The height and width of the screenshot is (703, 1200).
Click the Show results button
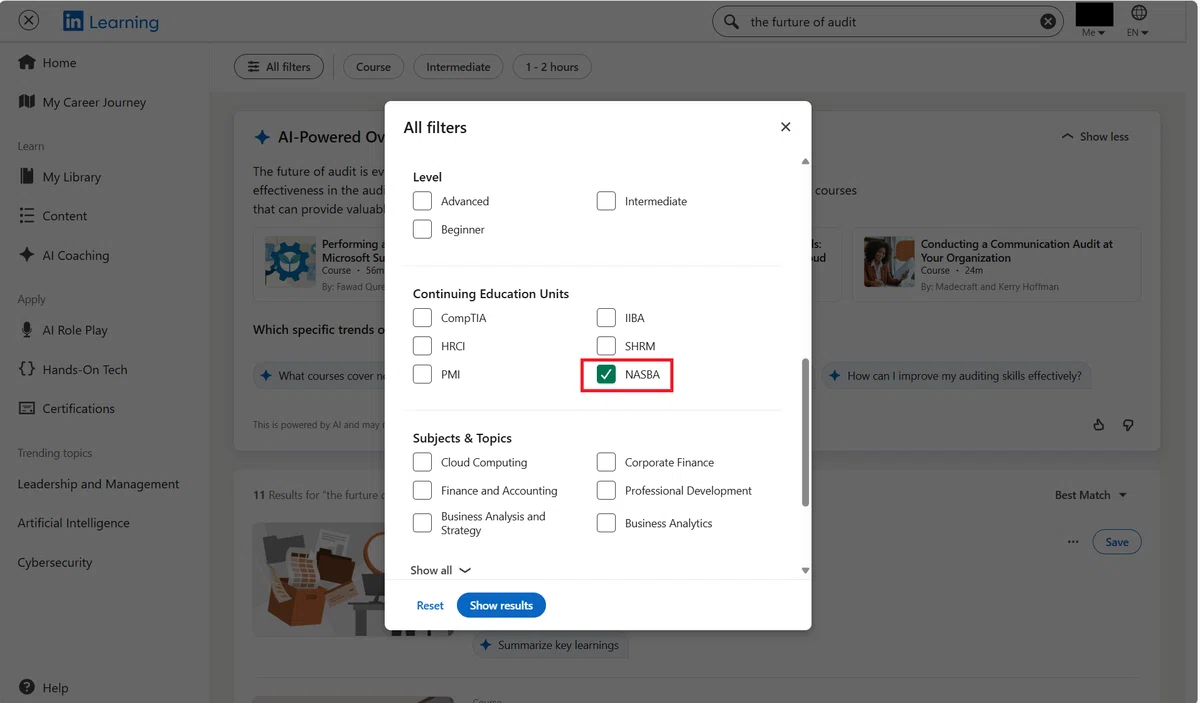click(x=501, y=605)
